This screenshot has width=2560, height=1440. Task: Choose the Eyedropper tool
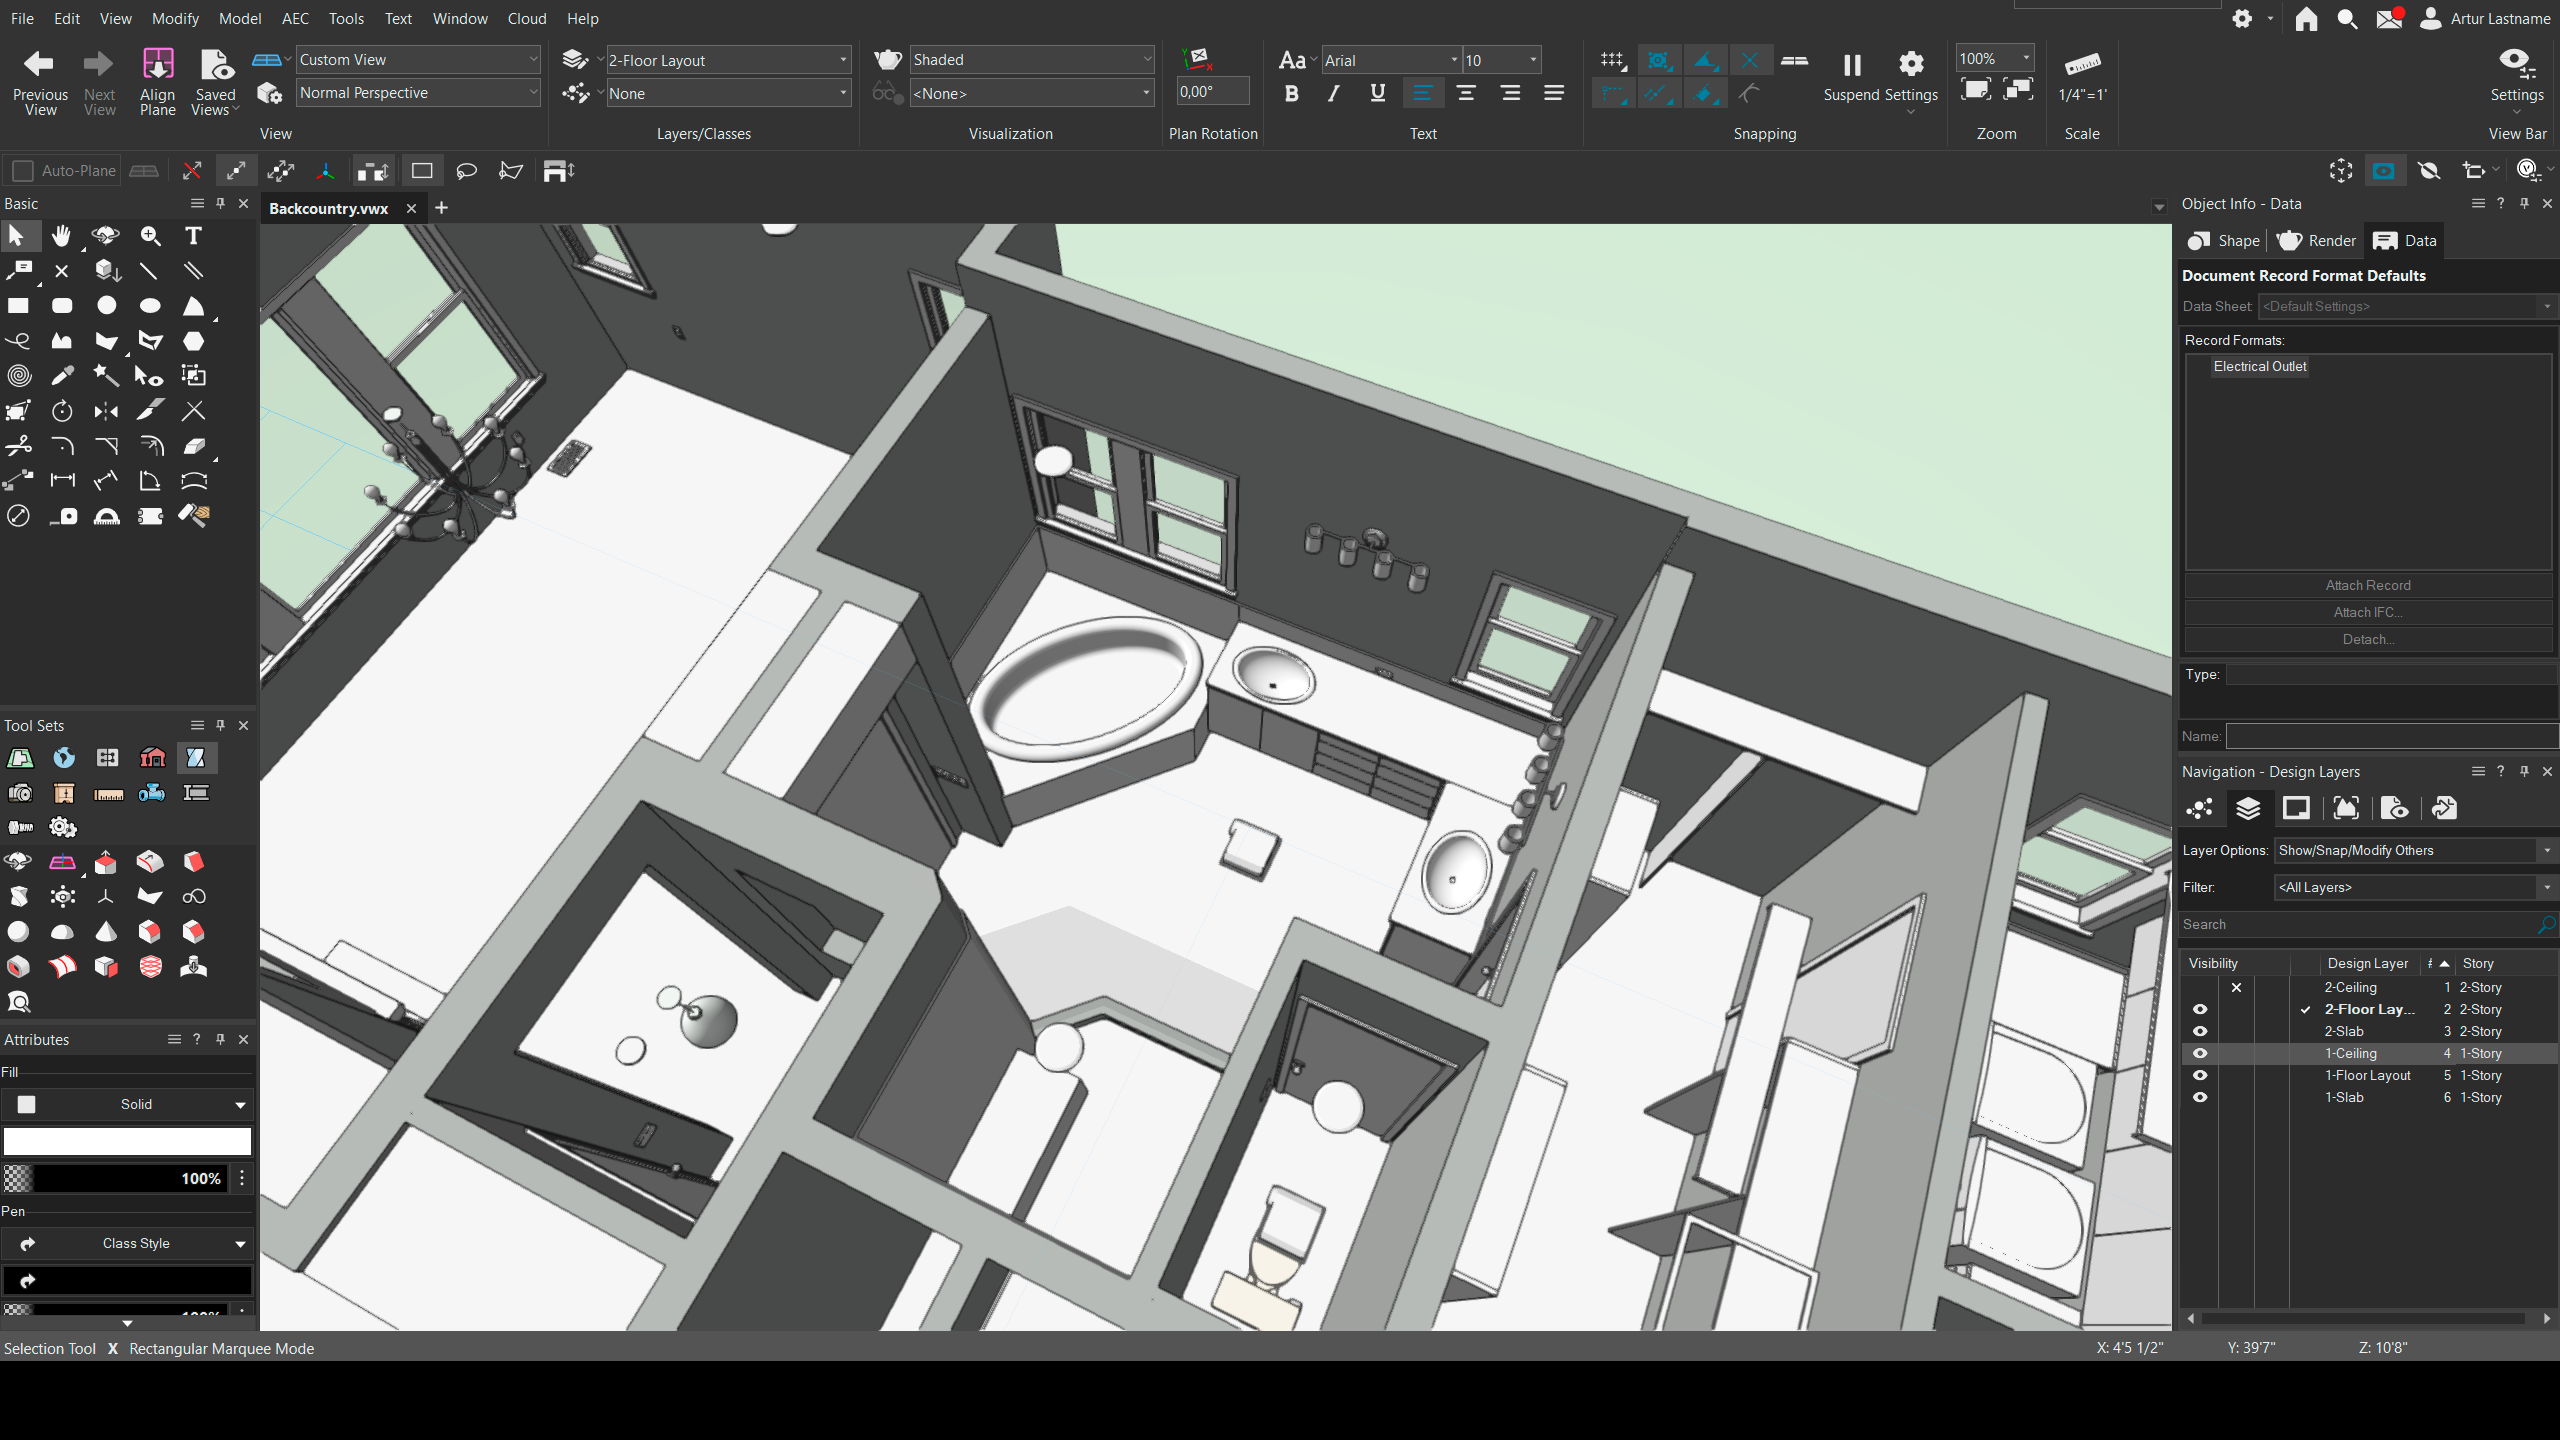[x=62, y=376]
